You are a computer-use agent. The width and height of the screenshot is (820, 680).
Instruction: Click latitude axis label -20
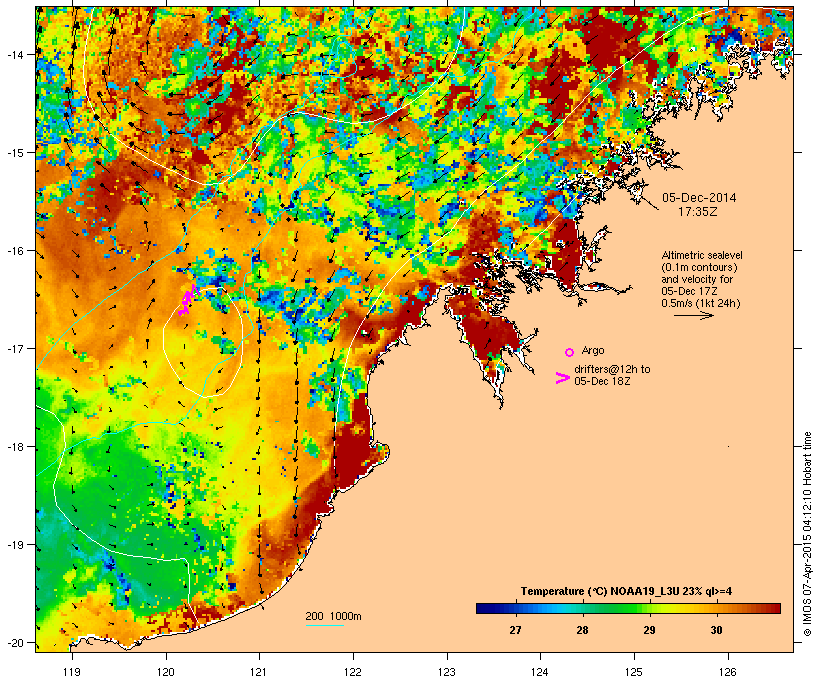14,642
